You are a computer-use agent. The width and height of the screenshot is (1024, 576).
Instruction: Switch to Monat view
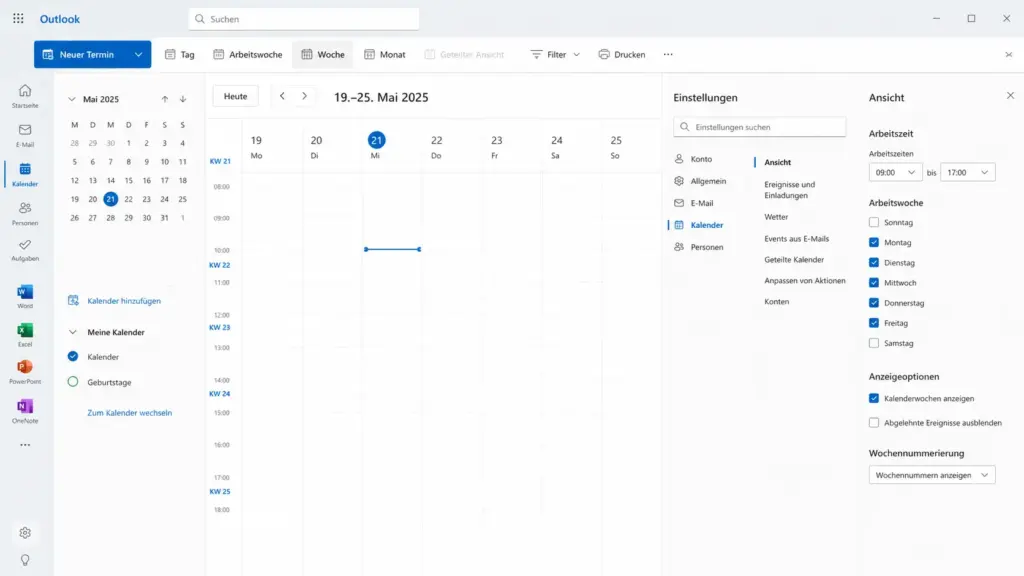click(x=385, y=54)
